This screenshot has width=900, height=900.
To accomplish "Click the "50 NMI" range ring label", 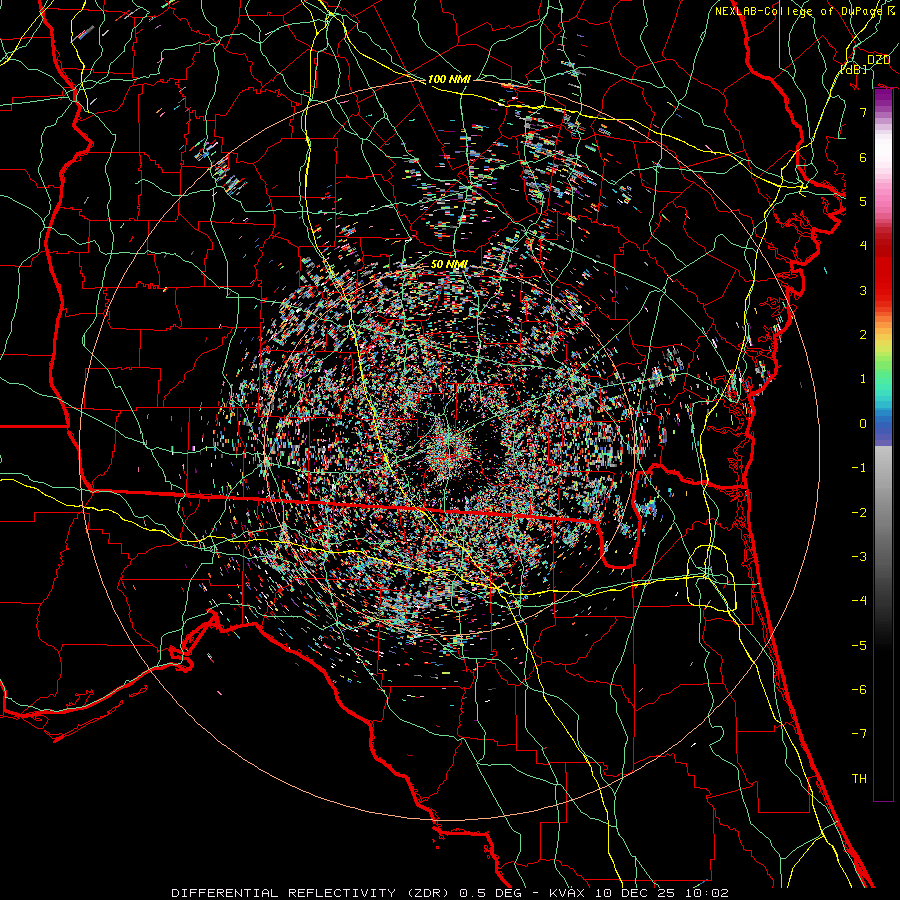I will (x=449, y=264).
